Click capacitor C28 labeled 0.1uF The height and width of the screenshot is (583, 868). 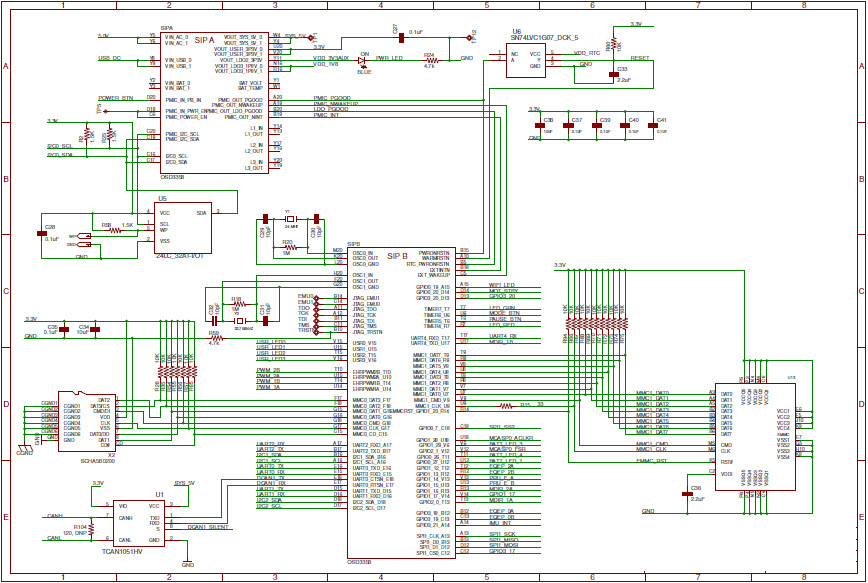click(40, 233)
